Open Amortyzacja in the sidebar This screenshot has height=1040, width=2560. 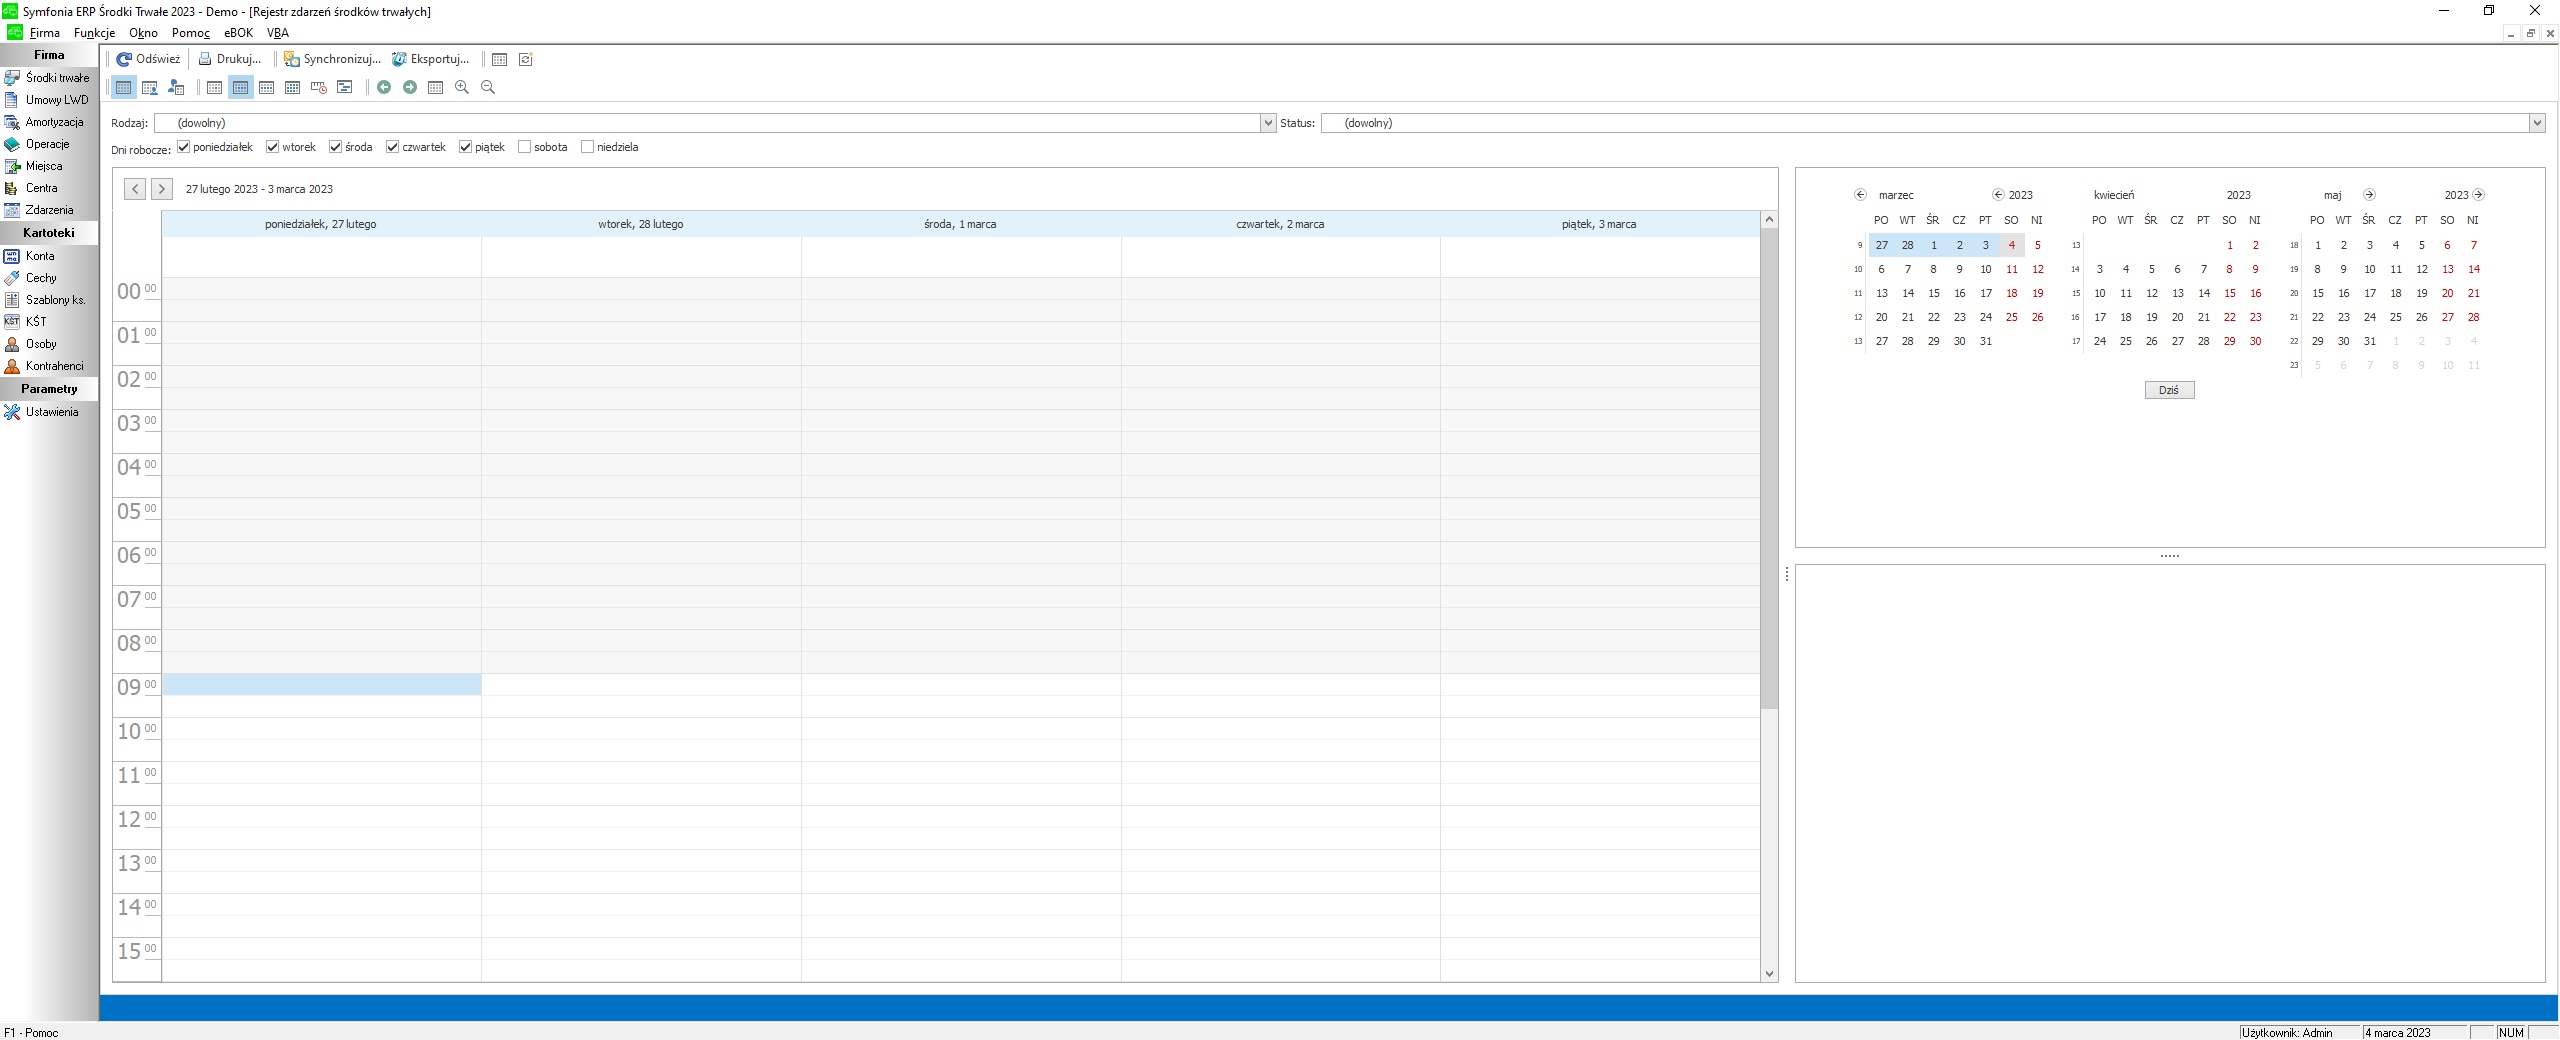pos(54,122)
